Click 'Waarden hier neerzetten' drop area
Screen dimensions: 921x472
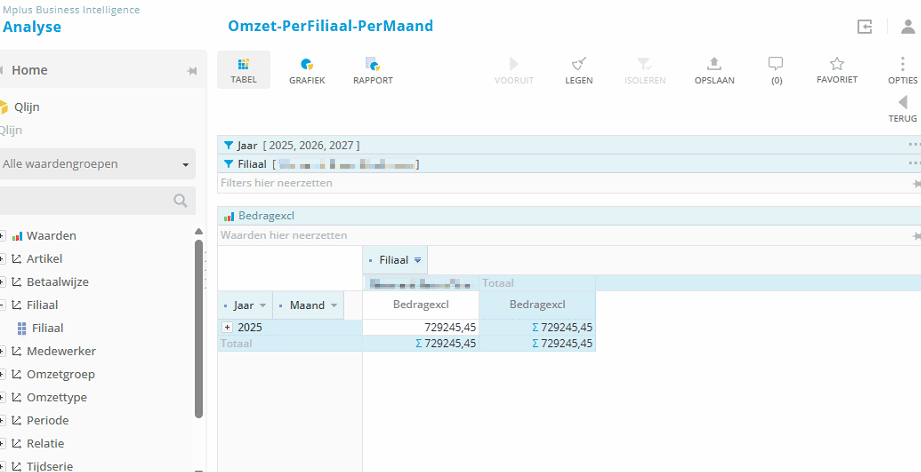pyautogui.click(x=569, y=235)
